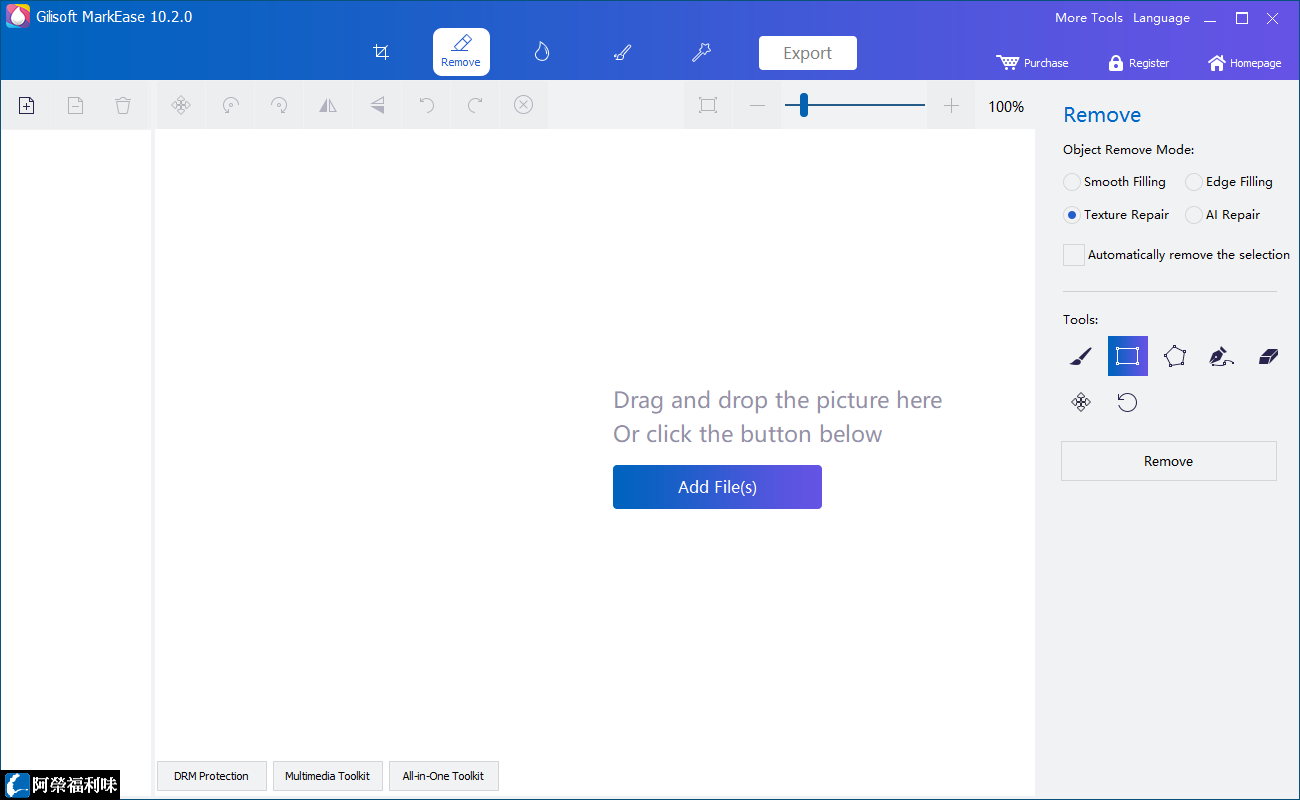Click the cancel circled X icon
Screen dimensions: 1300x800
pos(524,105)
